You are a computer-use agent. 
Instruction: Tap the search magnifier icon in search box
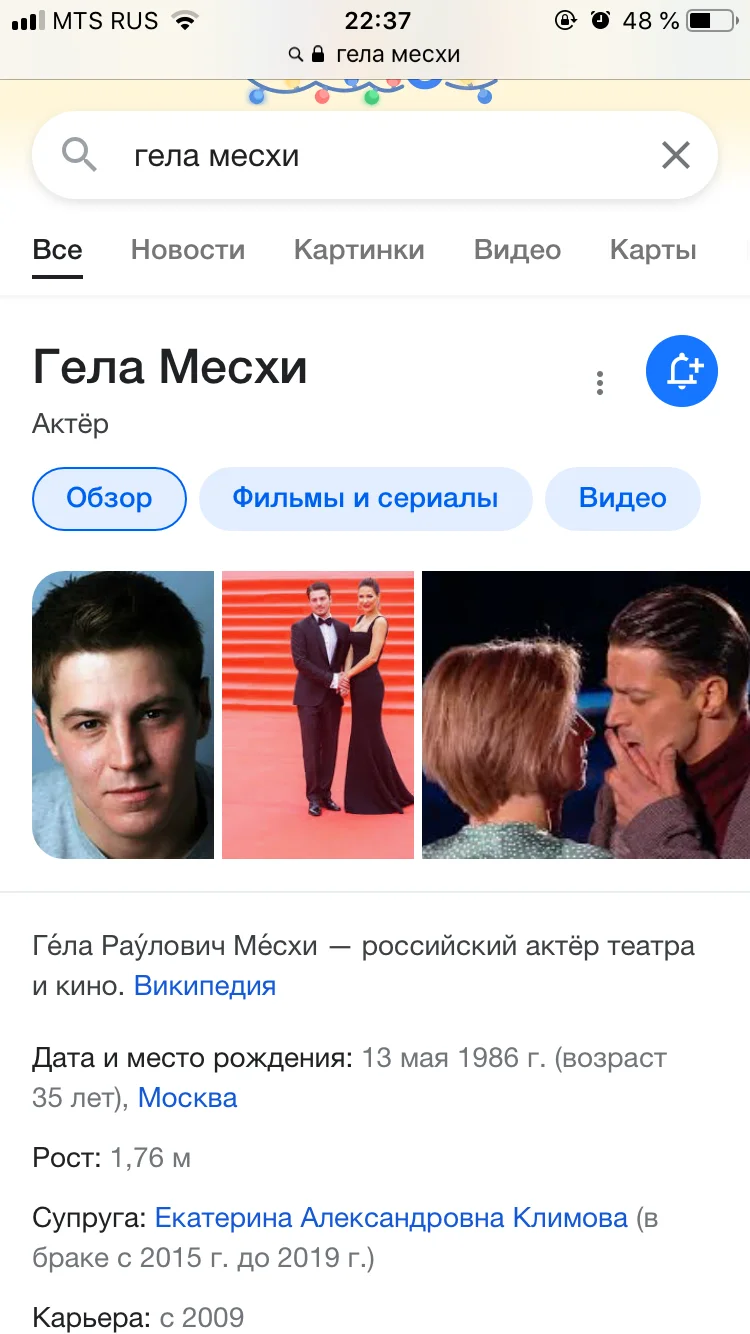[x=79, y=155]
